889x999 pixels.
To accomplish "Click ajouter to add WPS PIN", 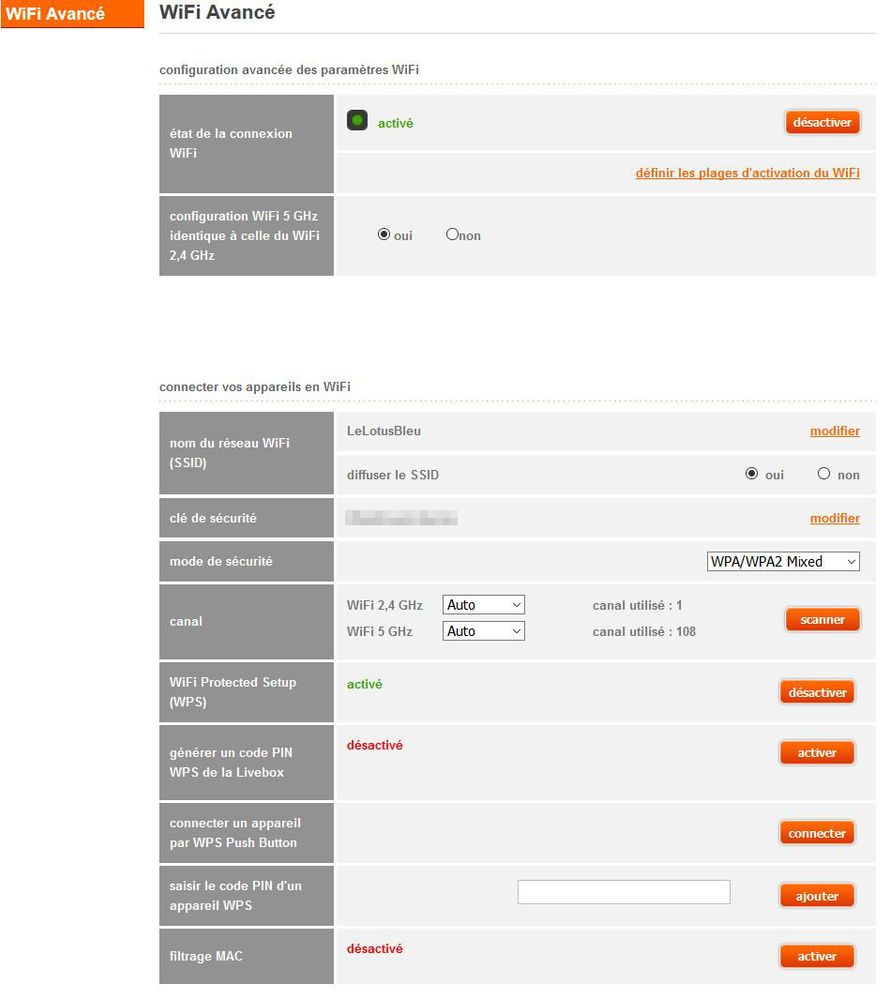I will point(816,896).
